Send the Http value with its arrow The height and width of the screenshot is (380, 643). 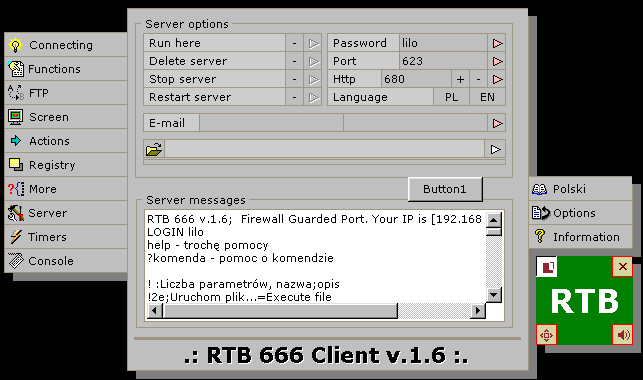[497, 79]
